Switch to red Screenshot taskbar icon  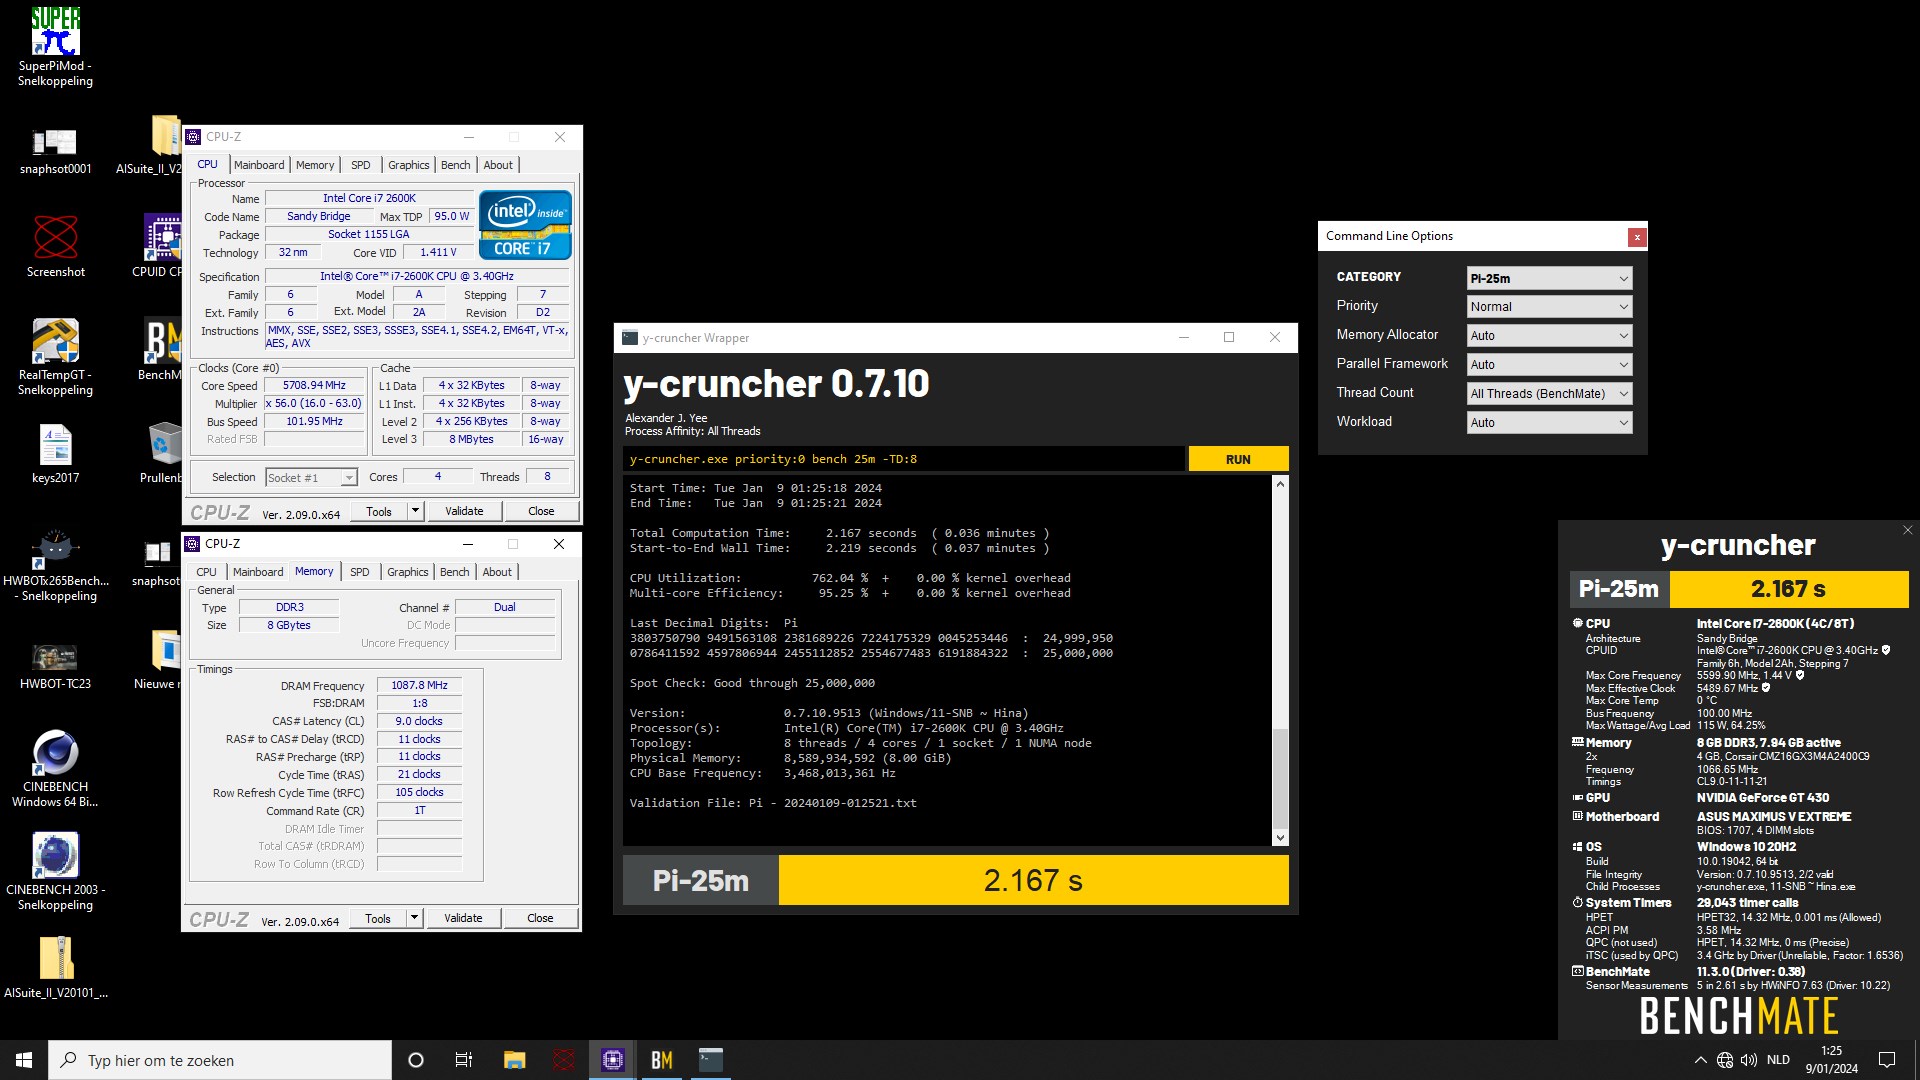(x=563, y=1060)
